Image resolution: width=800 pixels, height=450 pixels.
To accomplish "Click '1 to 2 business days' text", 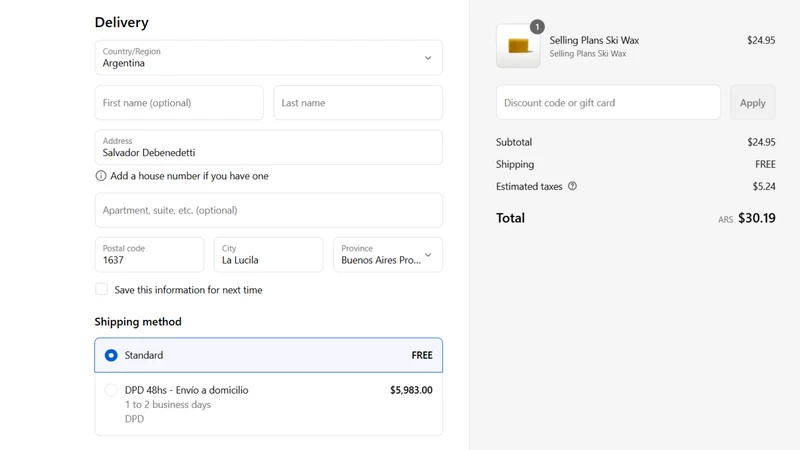I will [168, 405].
